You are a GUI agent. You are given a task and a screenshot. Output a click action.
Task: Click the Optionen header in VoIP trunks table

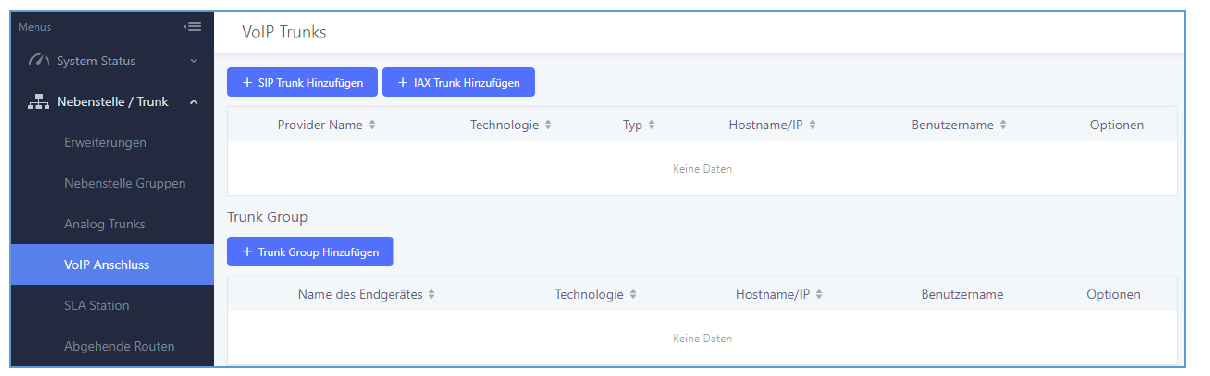click(x=1117, y=125)
